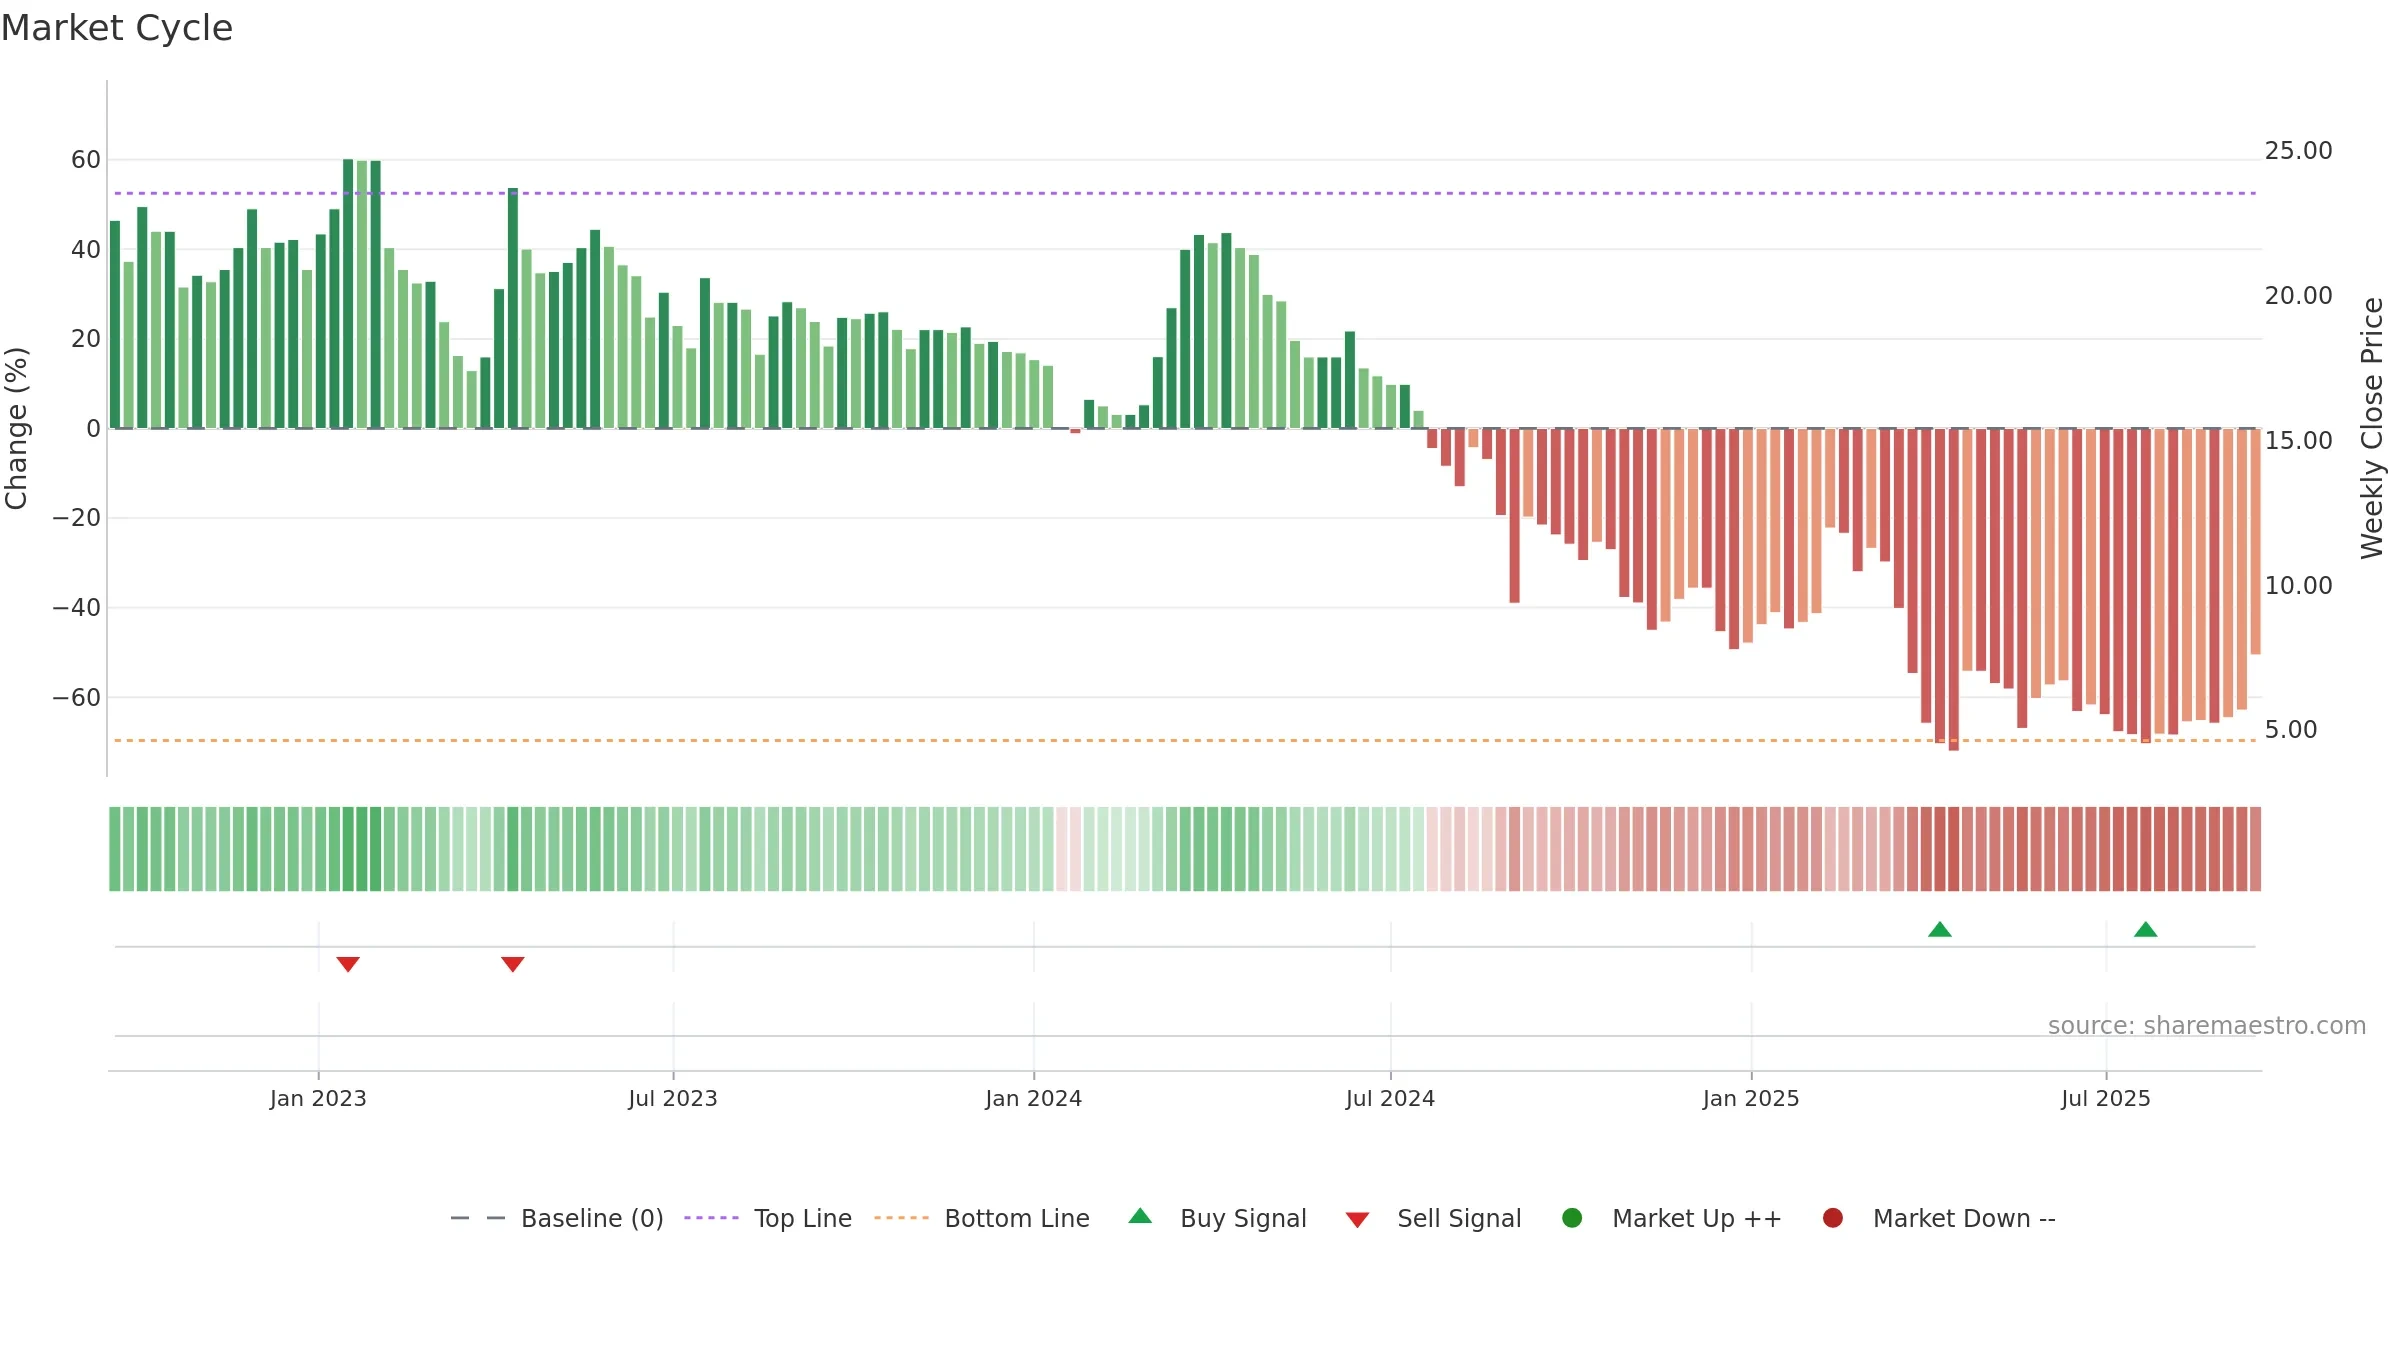Toggle the Market Down -- legend entry

[x=1938, y=1218]
